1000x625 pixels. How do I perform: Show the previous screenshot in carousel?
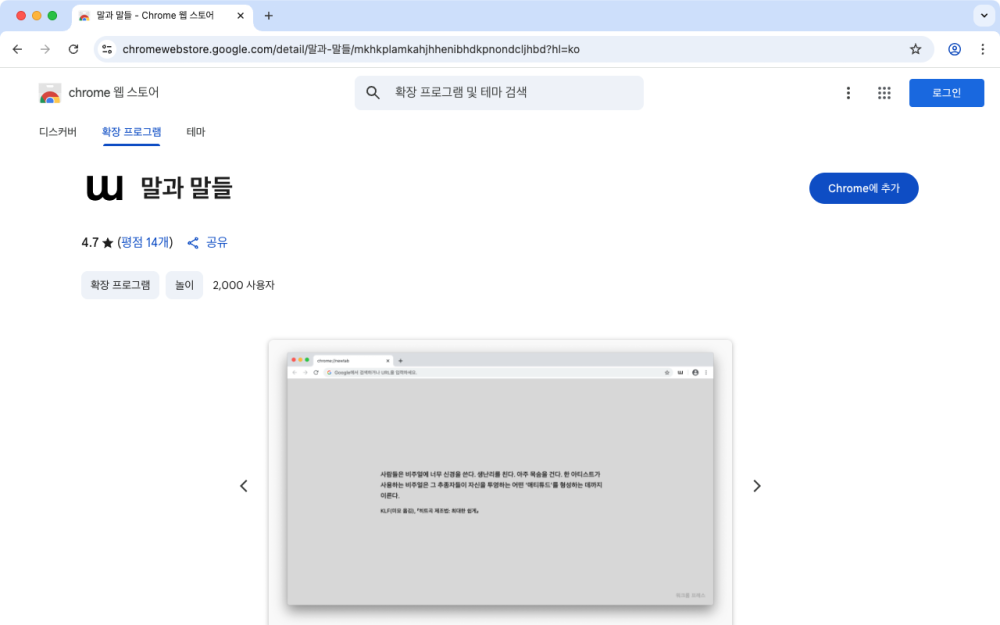244,486
